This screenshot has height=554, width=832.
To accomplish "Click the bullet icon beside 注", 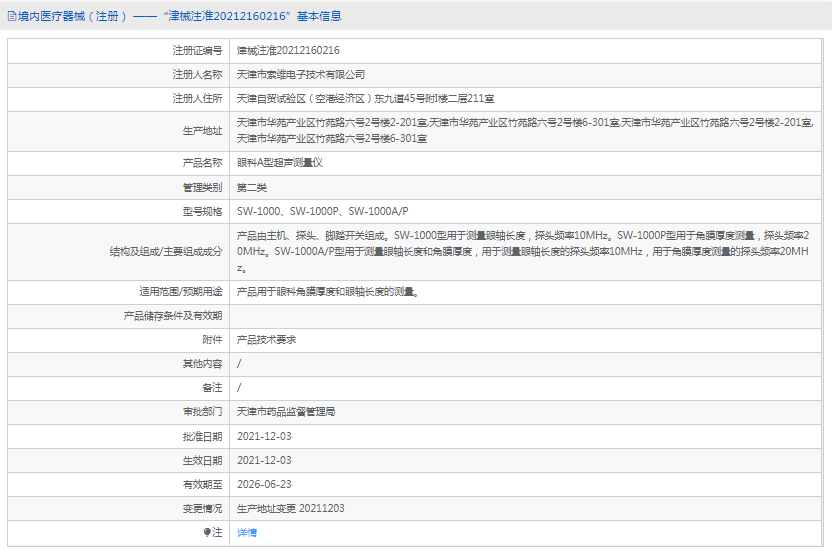I will (207, 532).
